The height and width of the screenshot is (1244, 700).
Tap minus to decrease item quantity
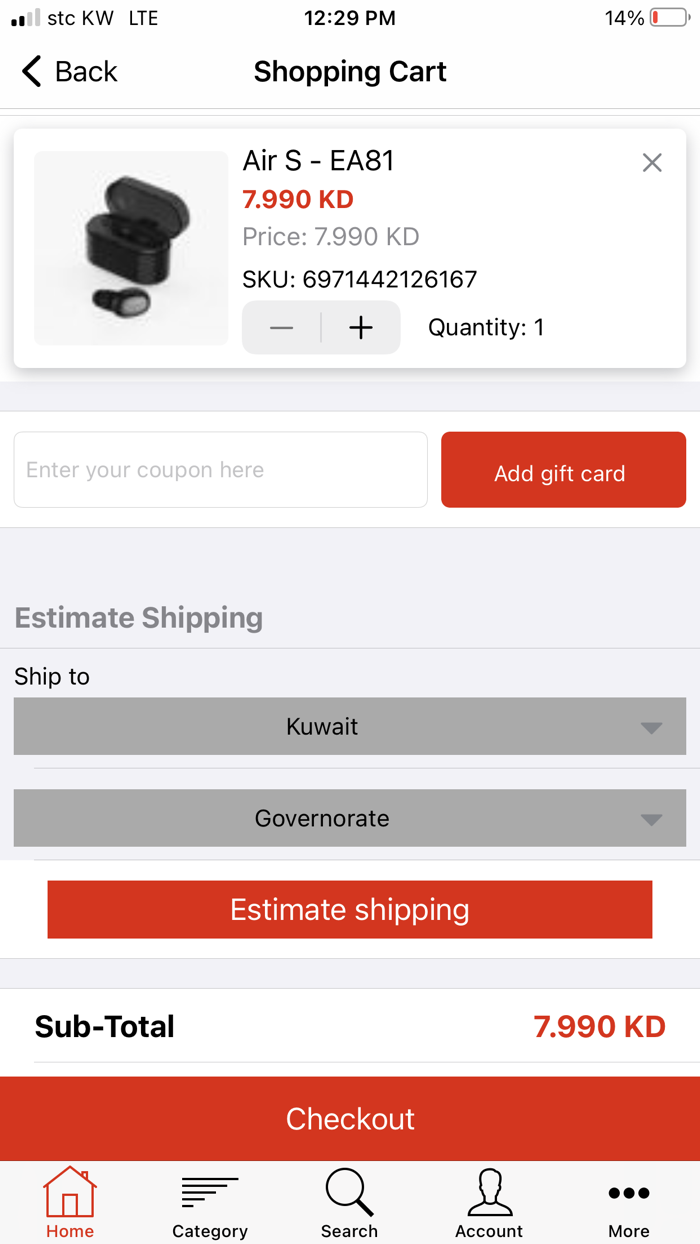pos(281,327)
